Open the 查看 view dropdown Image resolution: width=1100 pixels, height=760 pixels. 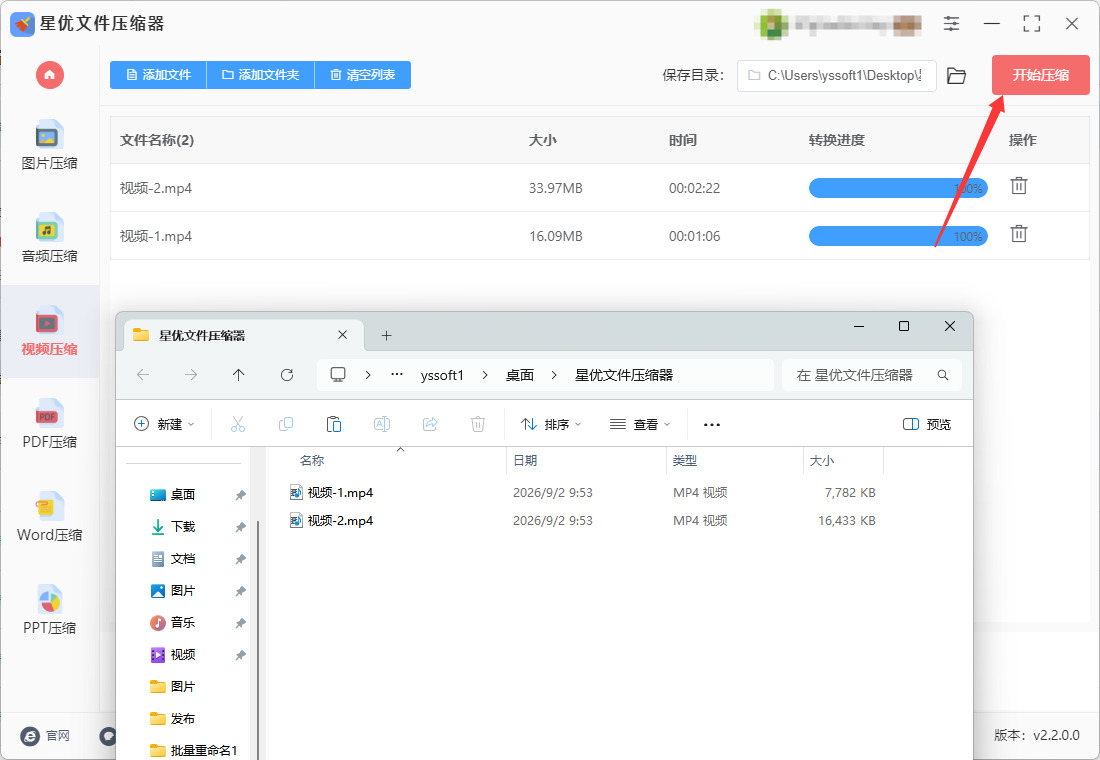click(640, 424)
